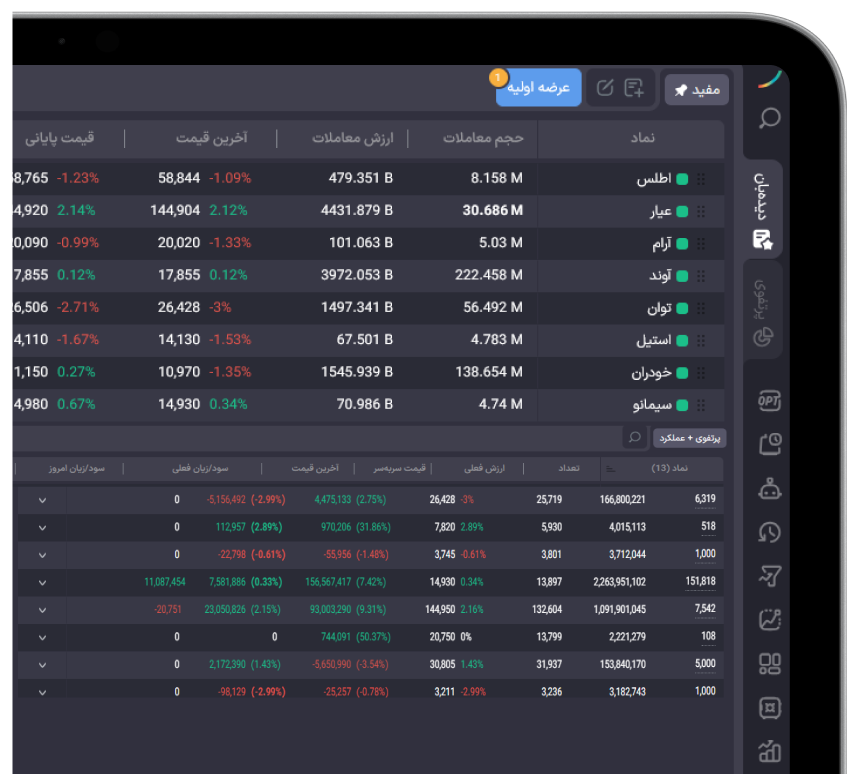Click the green status square beside اطلس
The height and width of the screenshot is (774, 855).
[682, 179]
